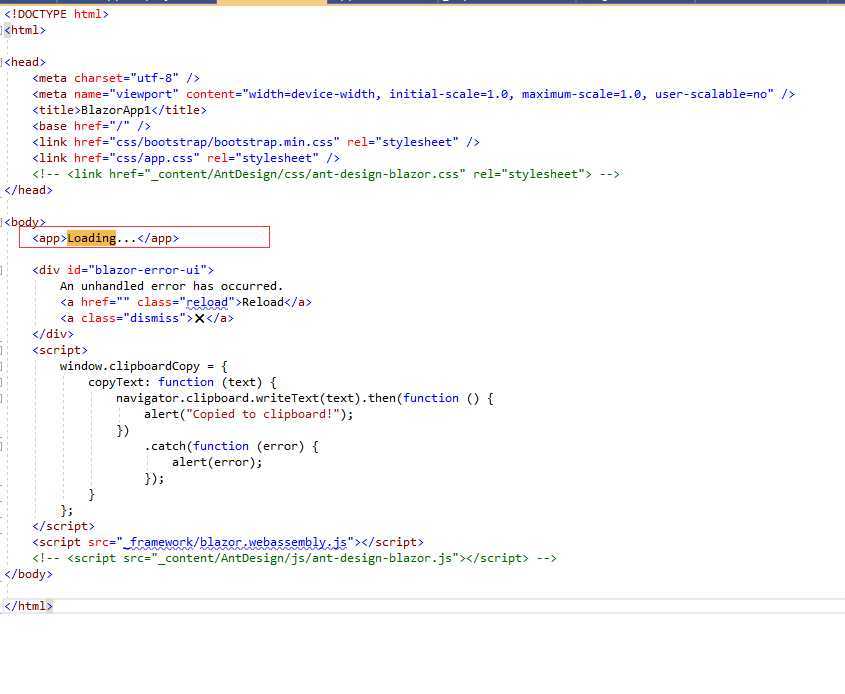Collapse the blazor-error-ui div outline marker
This screenshot has width=845, height=694.
pos(2,270)
